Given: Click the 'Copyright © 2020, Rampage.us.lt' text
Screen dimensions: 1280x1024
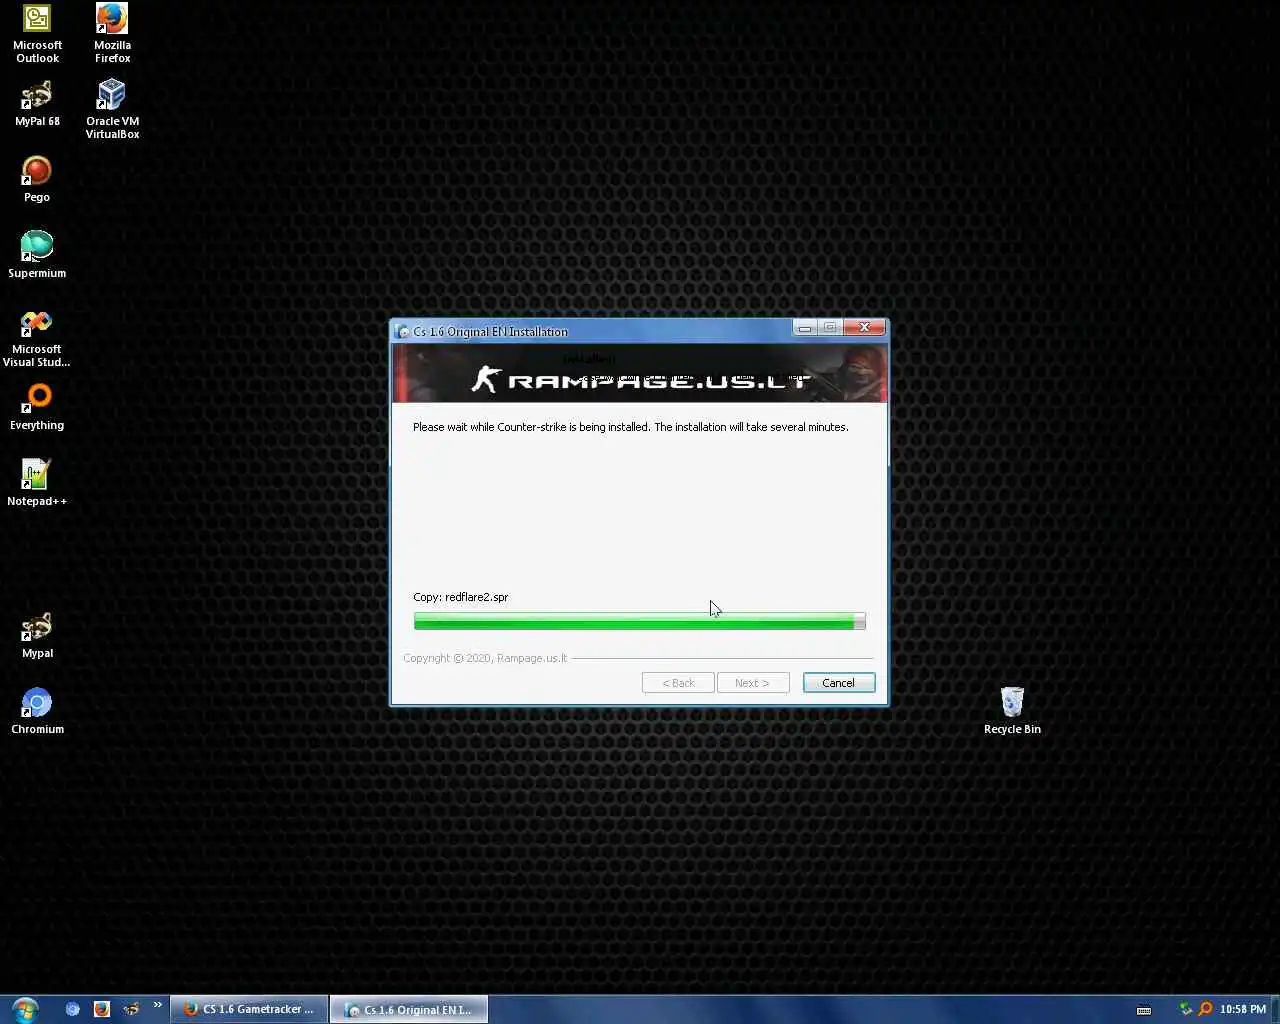Looking at the screenshot, I should [x=485, y=658].
